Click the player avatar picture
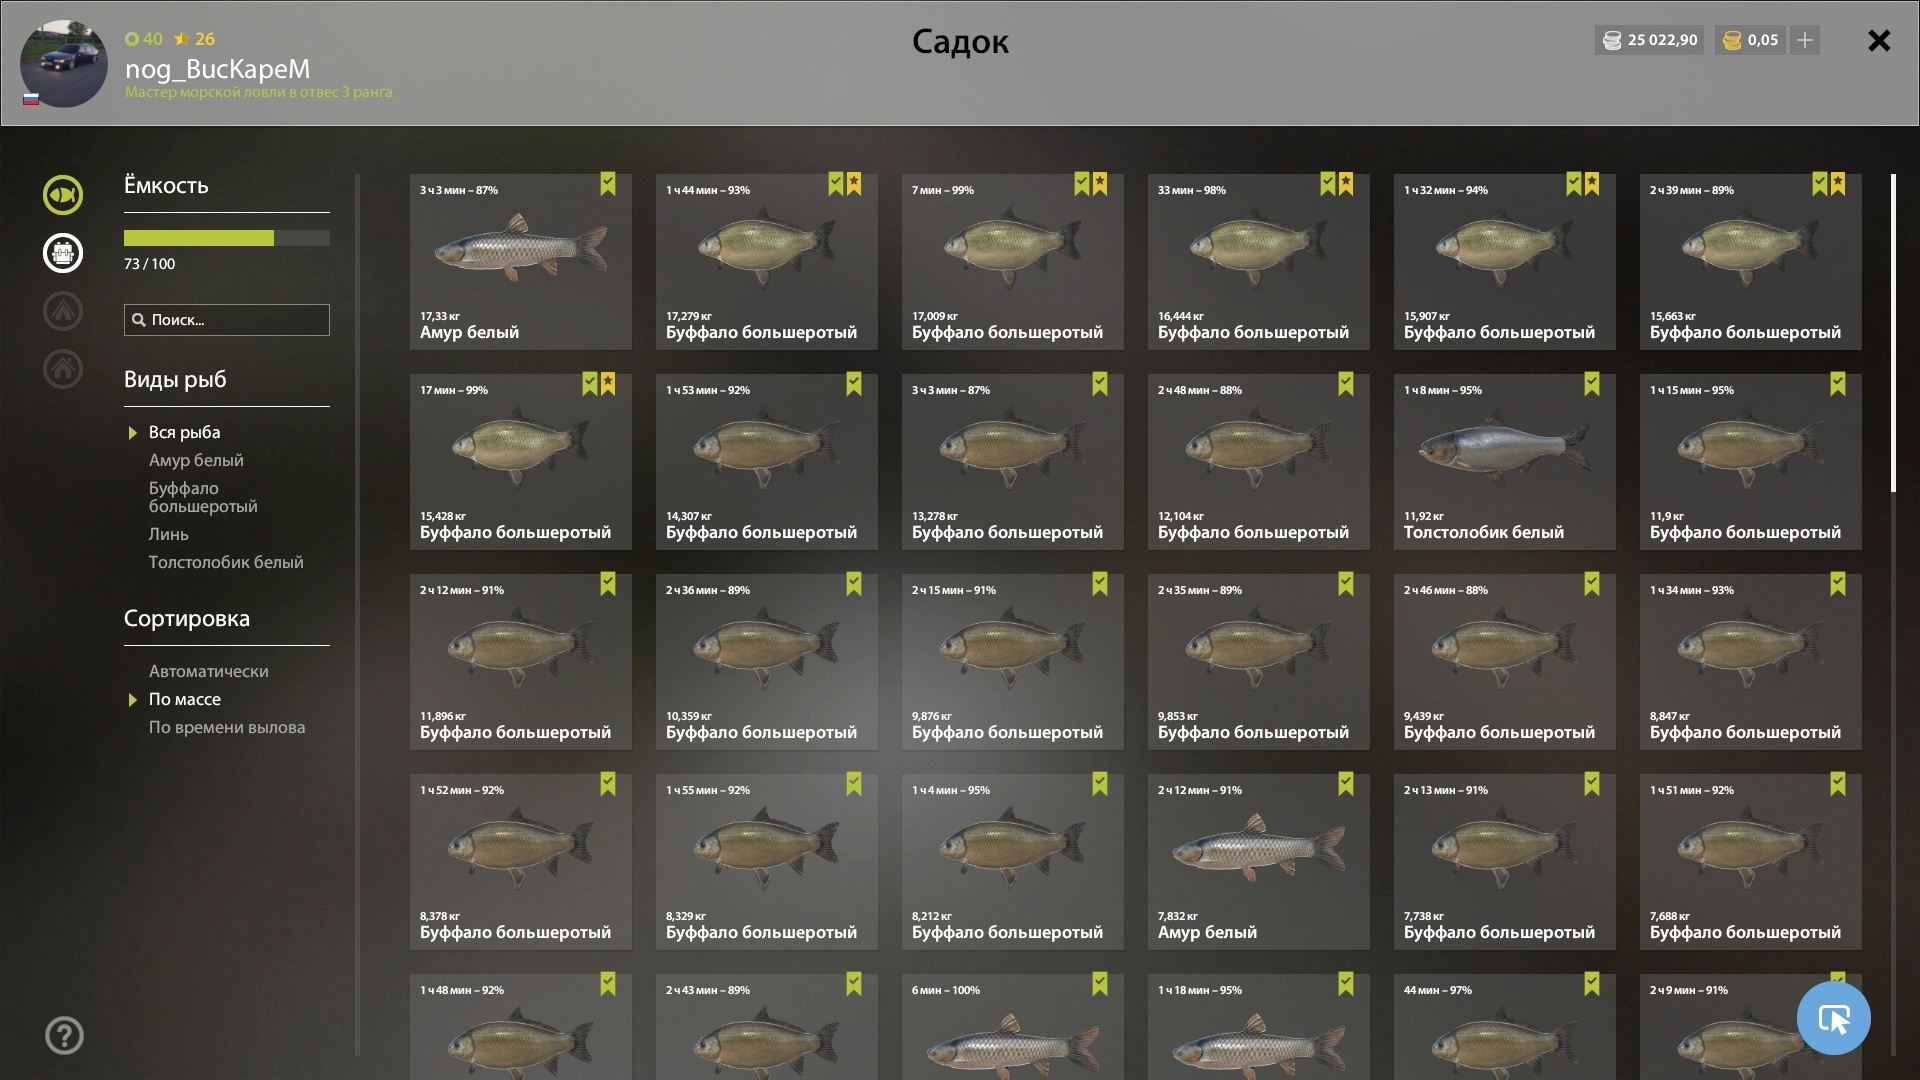 [64, 63]
